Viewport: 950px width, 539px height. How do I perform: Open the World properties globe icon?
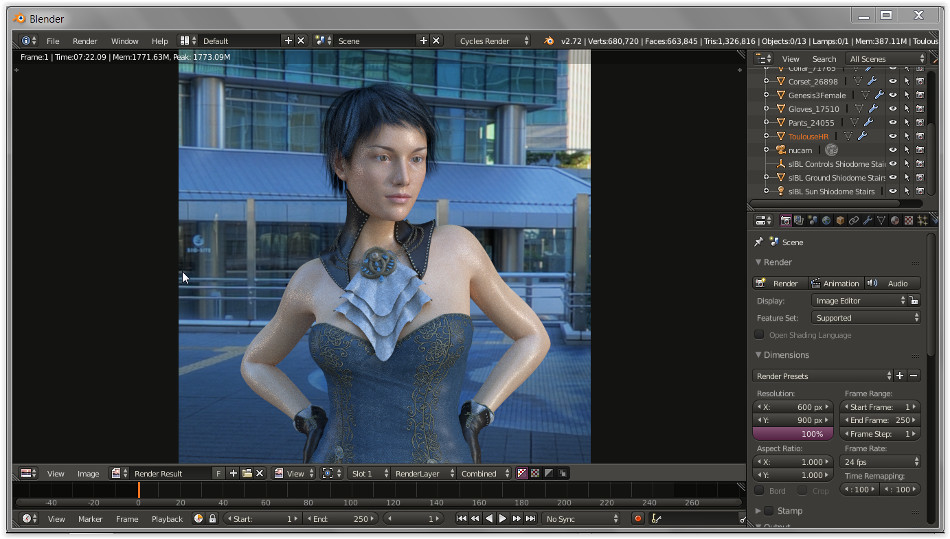pyautogui.click(x=826, y=220)
